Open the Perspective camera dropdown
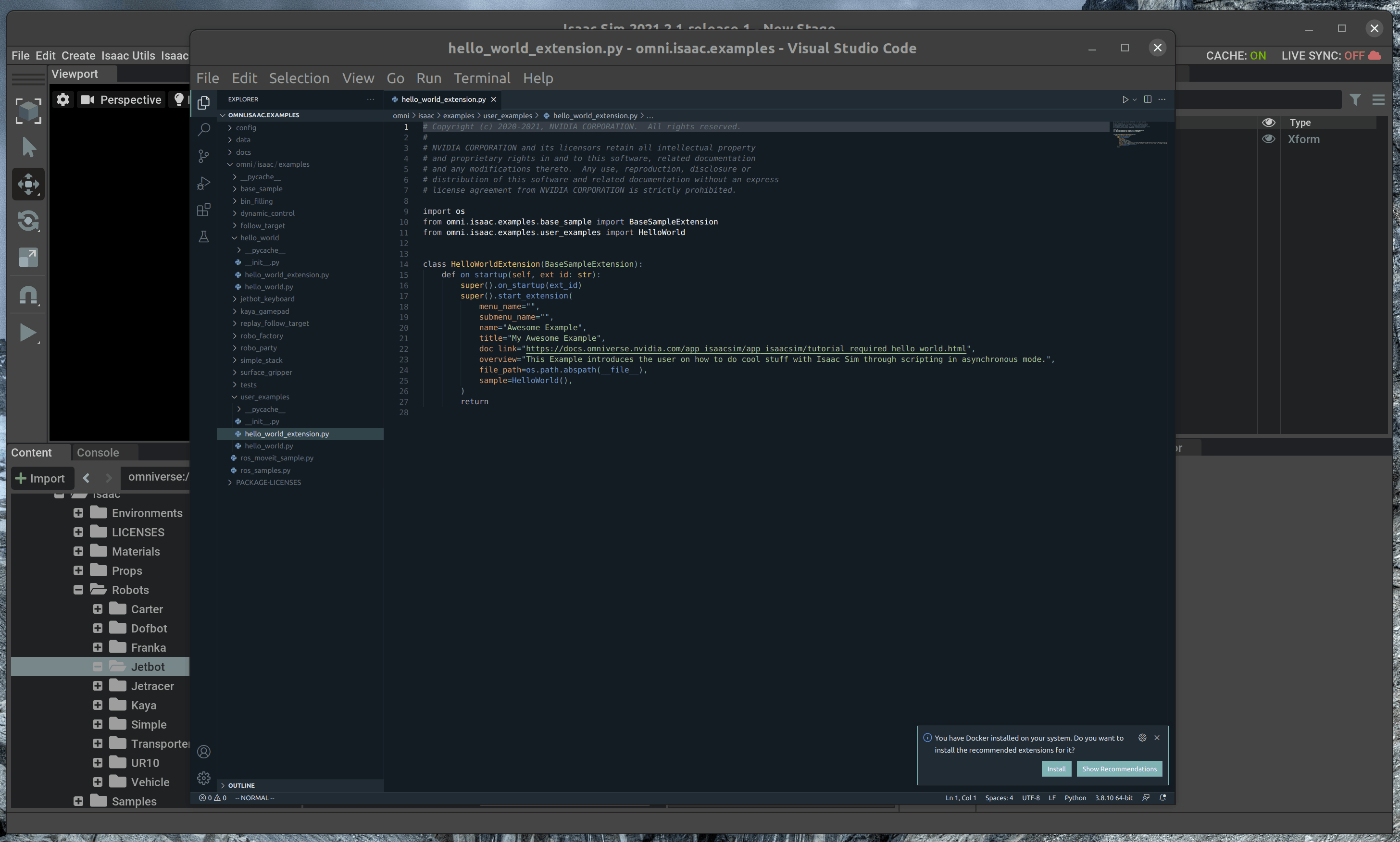Screen dimensions: 1400x842 [x=121, y=100]
